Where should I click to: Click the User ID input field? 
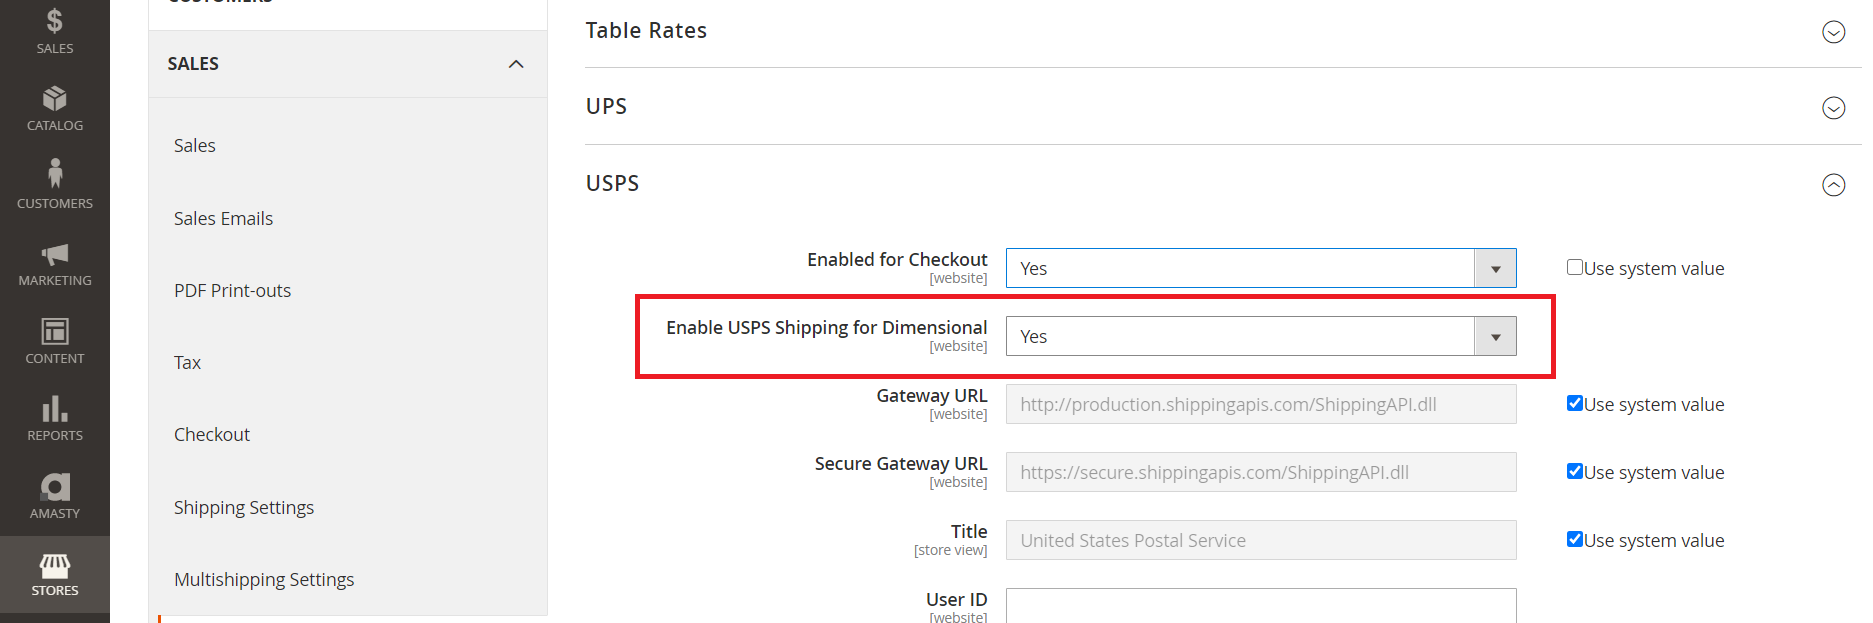pyautogui.click(x=1260, y=605)
